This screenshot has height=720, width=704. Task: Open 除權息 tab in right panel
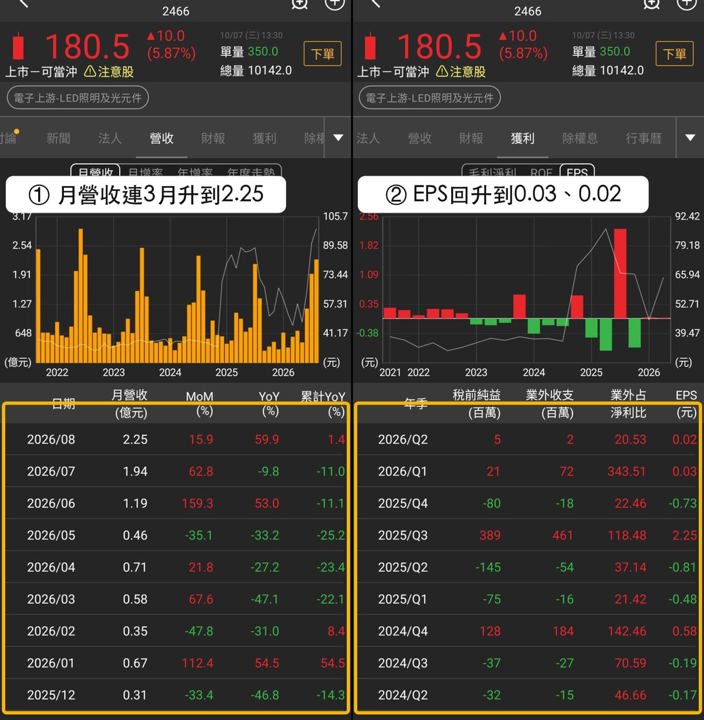[580, 138]
